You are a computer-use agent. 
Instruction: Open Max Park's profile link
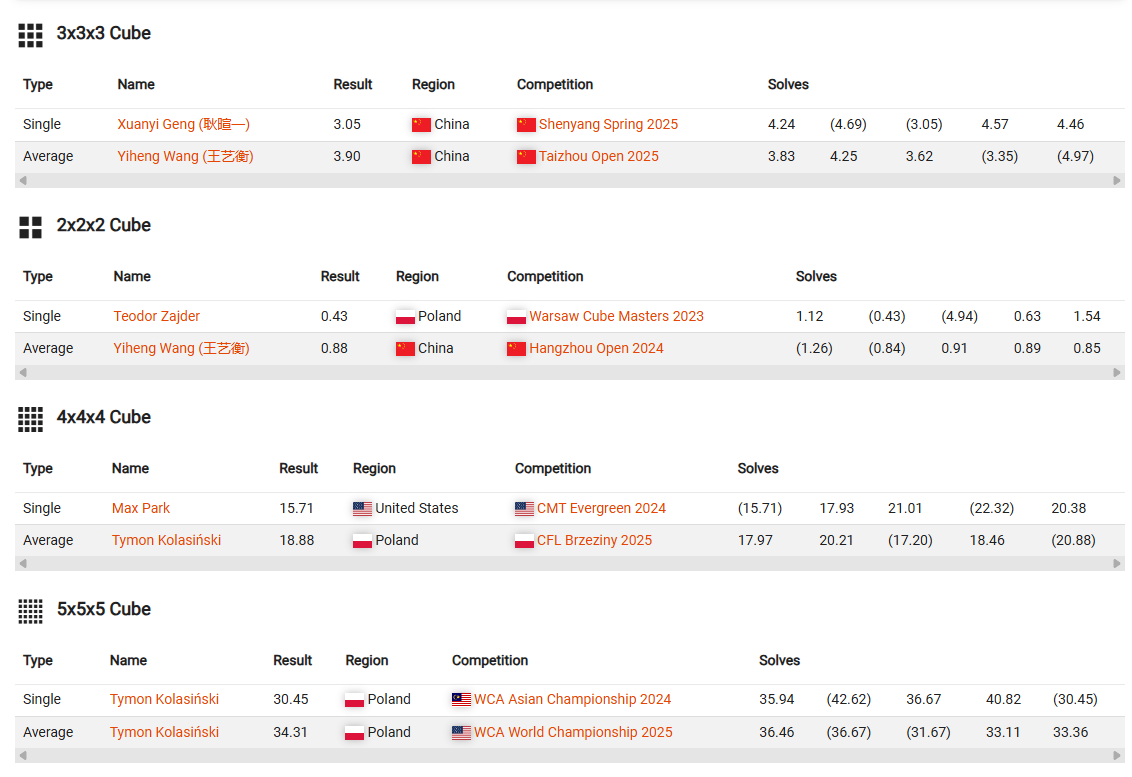tap(141, 508)
